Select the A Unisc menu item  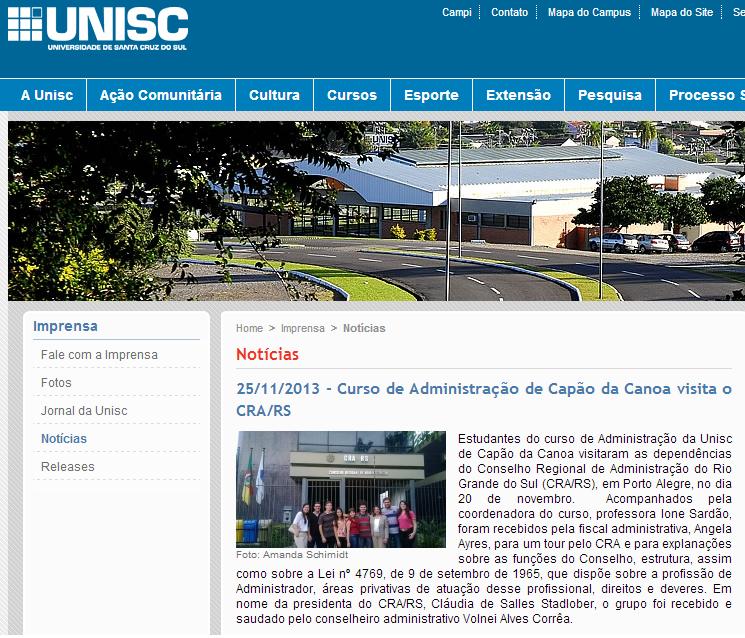coord(47,95)
